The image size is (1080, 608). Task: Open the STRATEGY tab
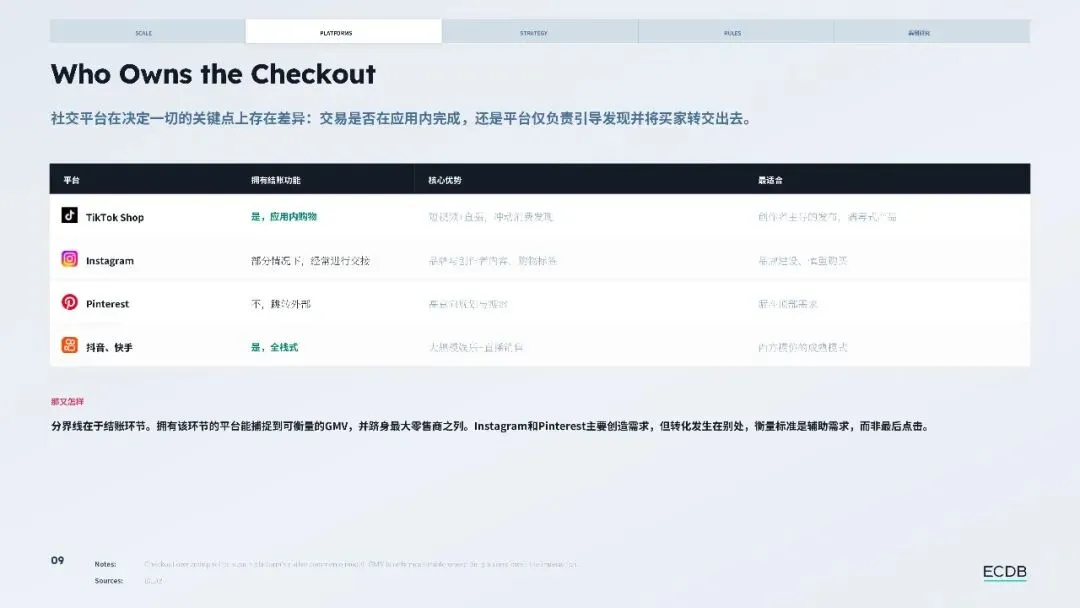tap(540, 32)
